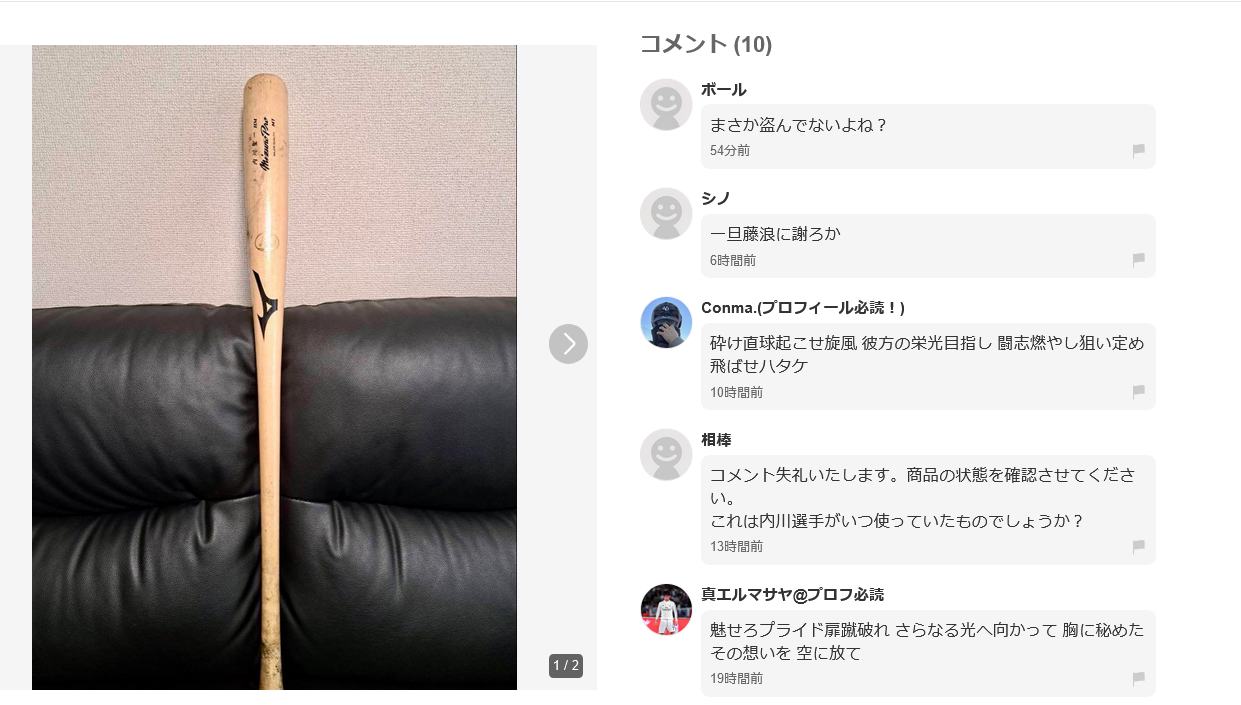Image resolution: width=1241 pixels, height=705 pixels.
Task: Open 真エルマサヤ's profile picture
Action: [x=666, y=610]
